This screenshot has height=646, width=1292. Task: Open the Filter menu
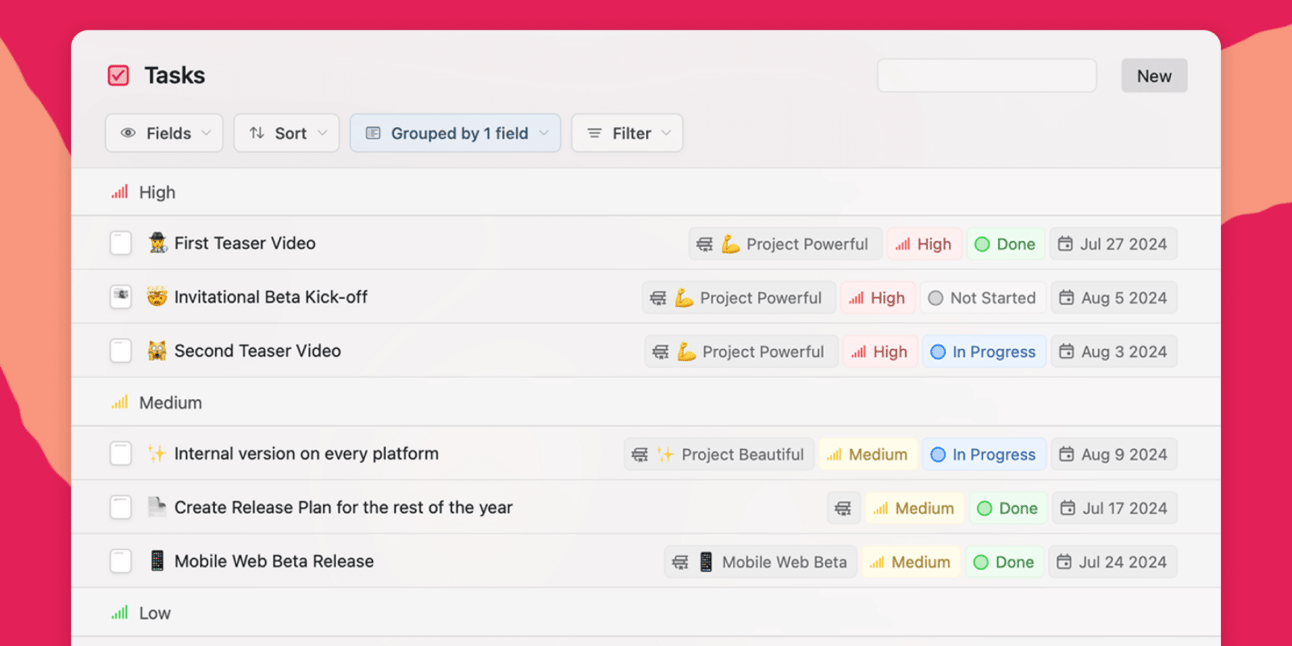627,133
